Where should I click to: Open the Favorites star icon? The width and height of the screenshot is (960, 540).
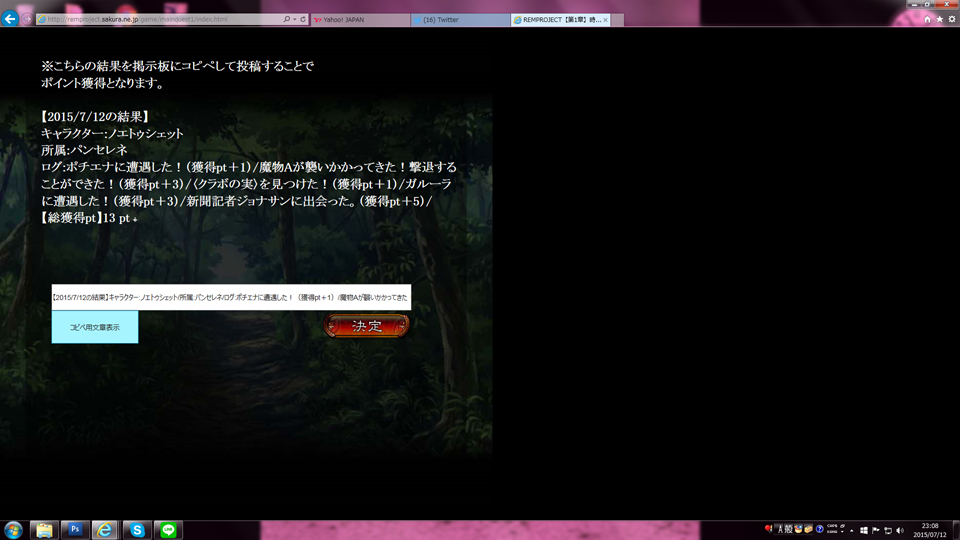click(939, 20)
